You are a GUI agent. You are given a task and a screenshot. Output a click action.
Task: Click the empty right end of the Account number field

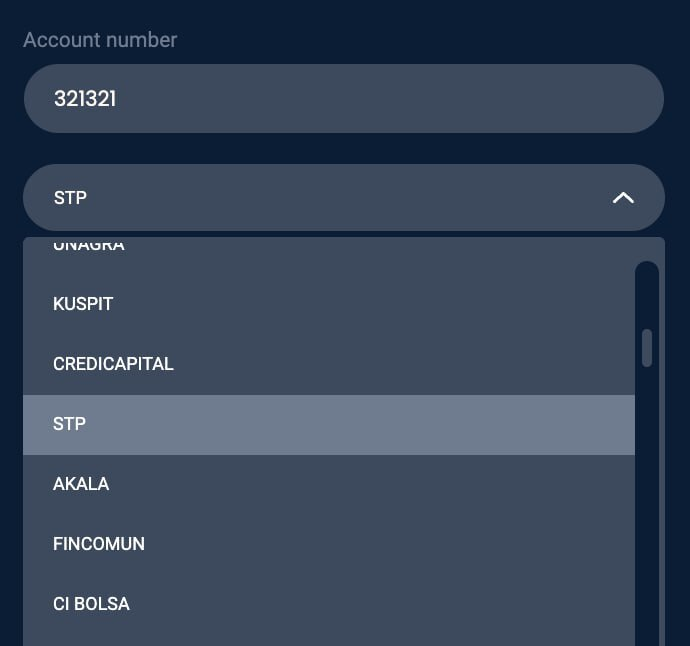600,99
